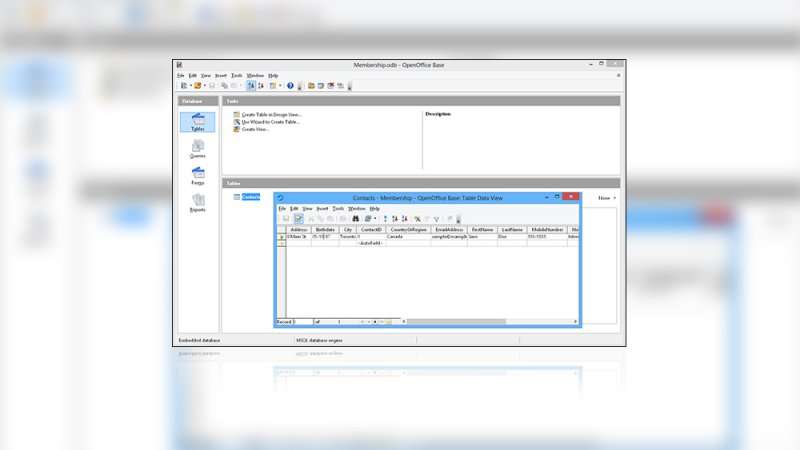
Task: Select the Tables section in Database pane
Action: (x=197, y=122)
